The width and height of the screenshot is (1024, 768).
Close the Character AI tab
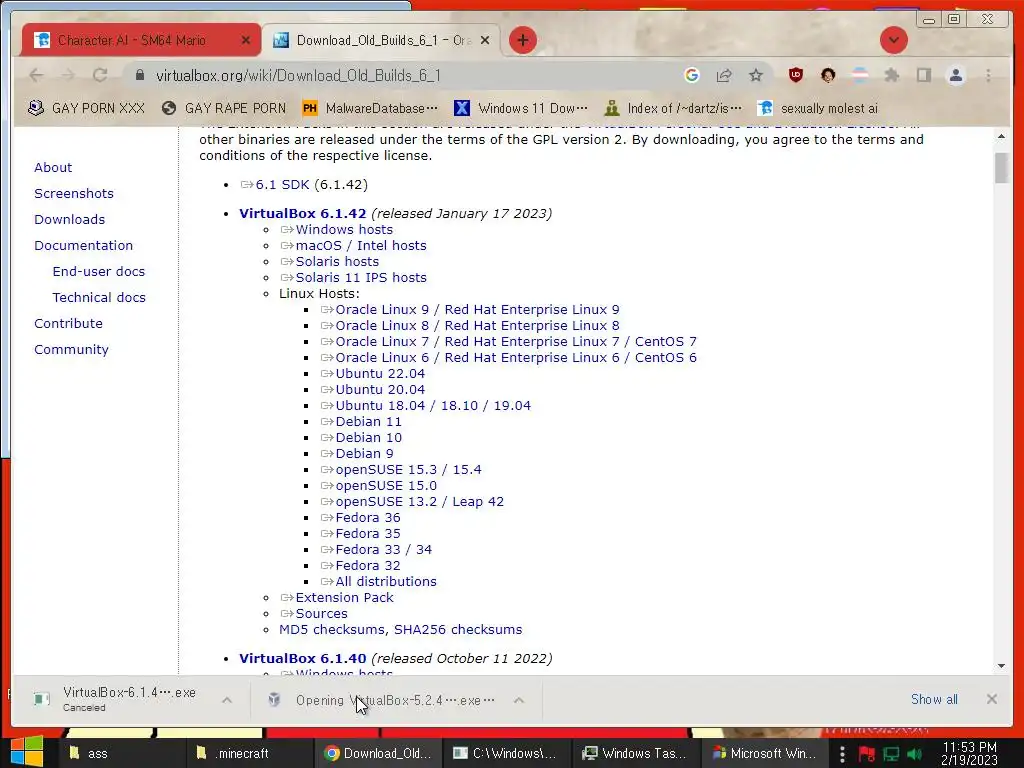pyautogui.click(x=246, y=40)
